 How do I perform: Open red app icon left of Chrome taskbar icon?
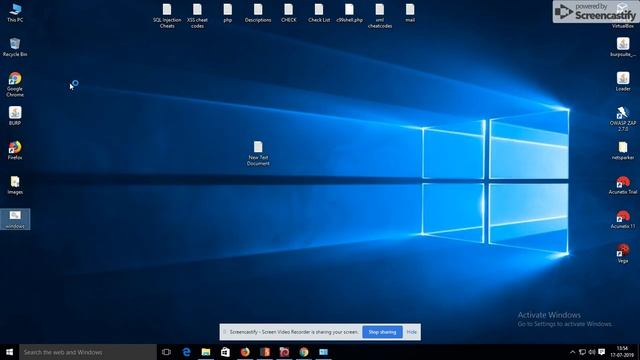pos(284,352)
